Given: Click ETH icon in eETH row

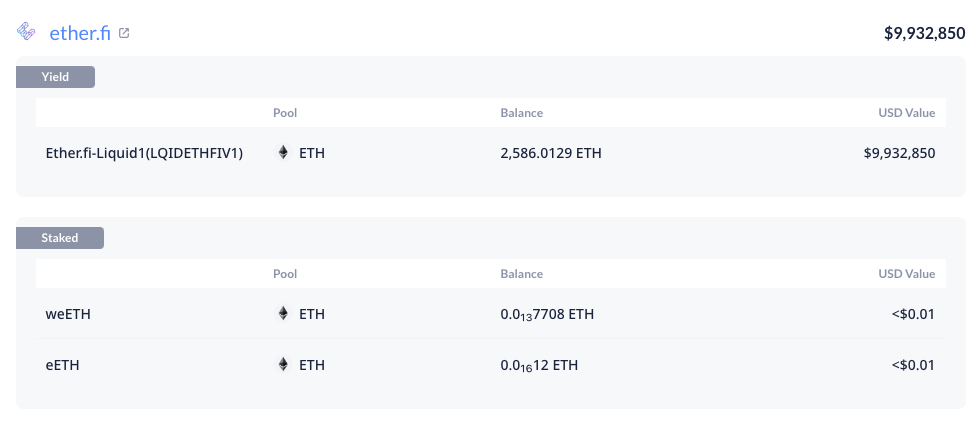Looking at the screenshot, I should [x=283, y=365].
